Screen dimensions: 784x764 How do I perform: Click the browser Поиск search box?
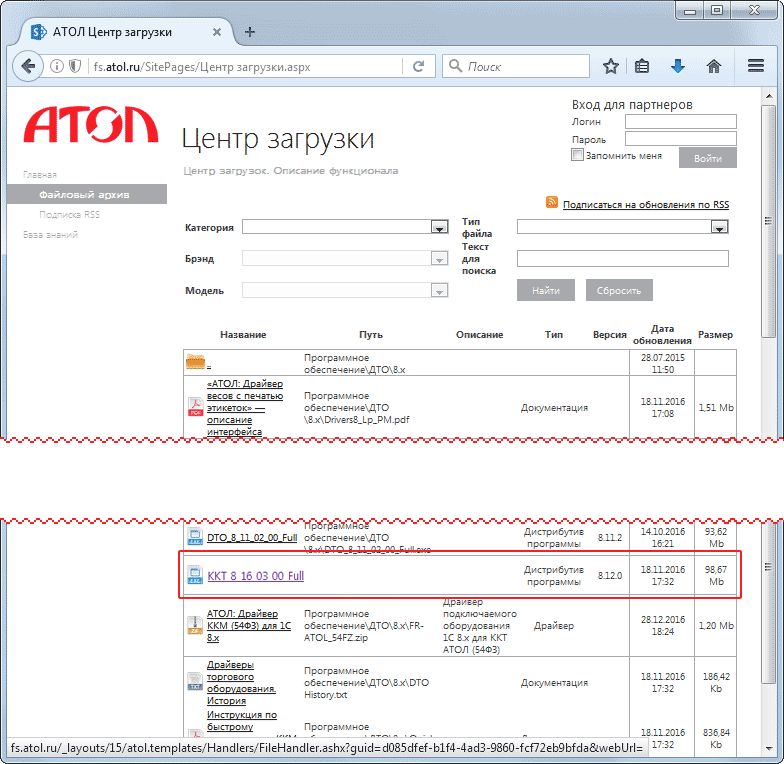point(516,66)
